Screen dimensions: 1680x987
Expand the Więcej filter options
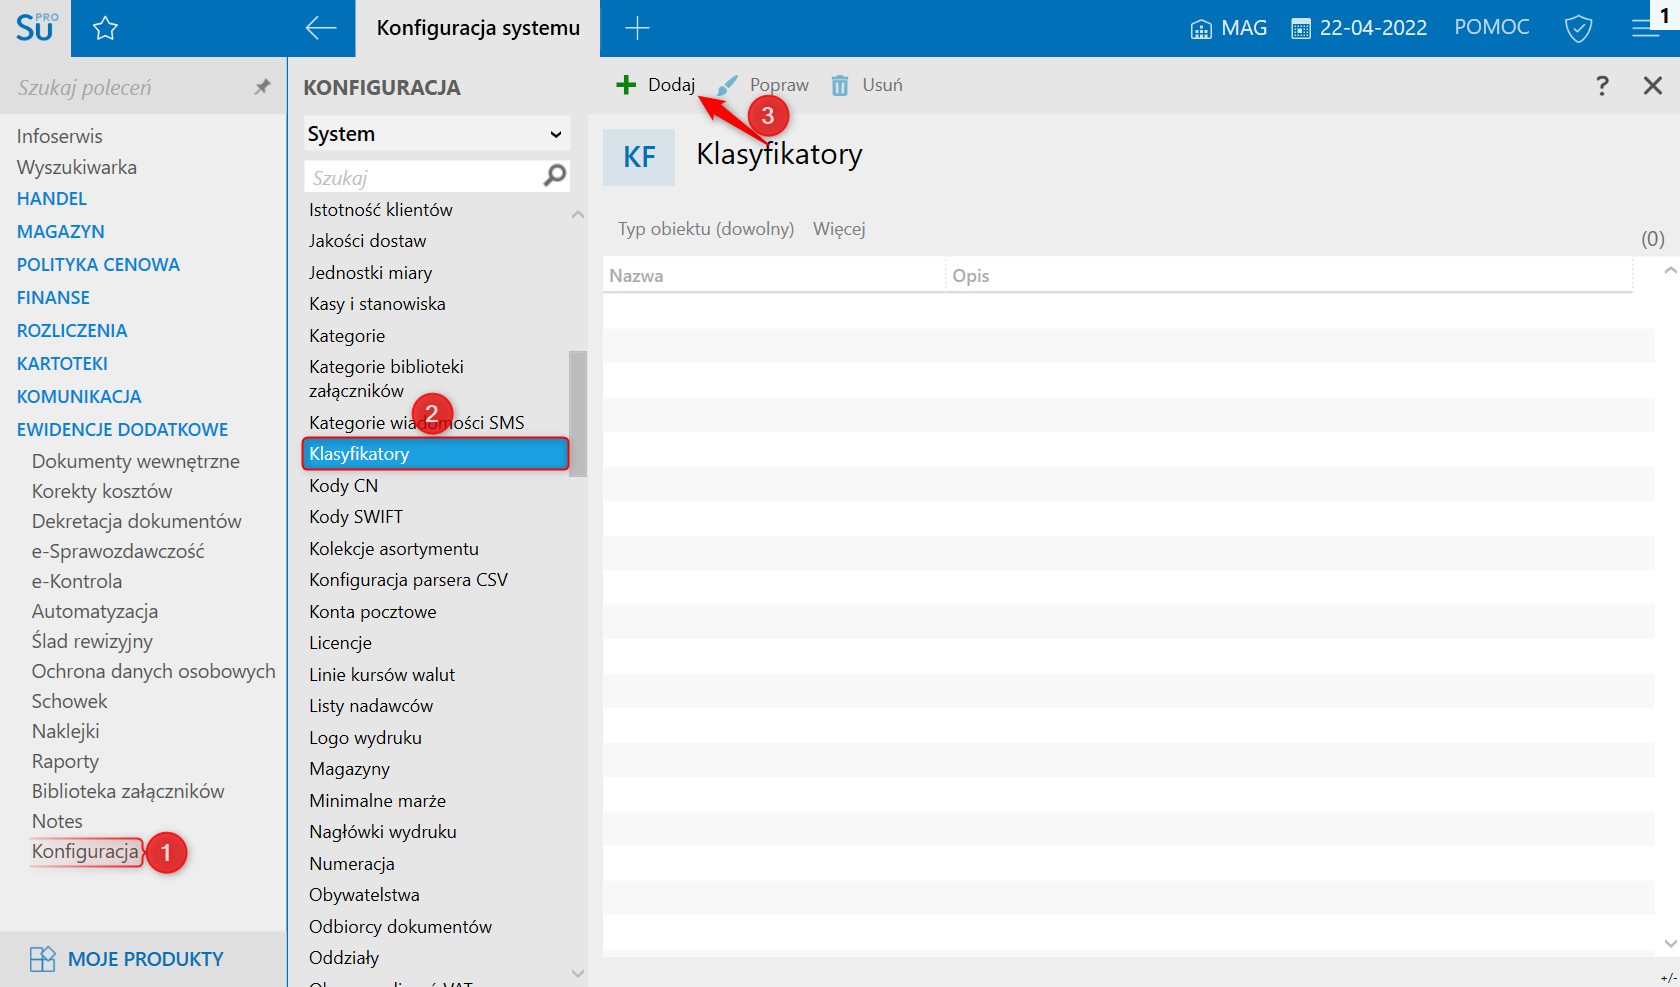click(839, 229)
